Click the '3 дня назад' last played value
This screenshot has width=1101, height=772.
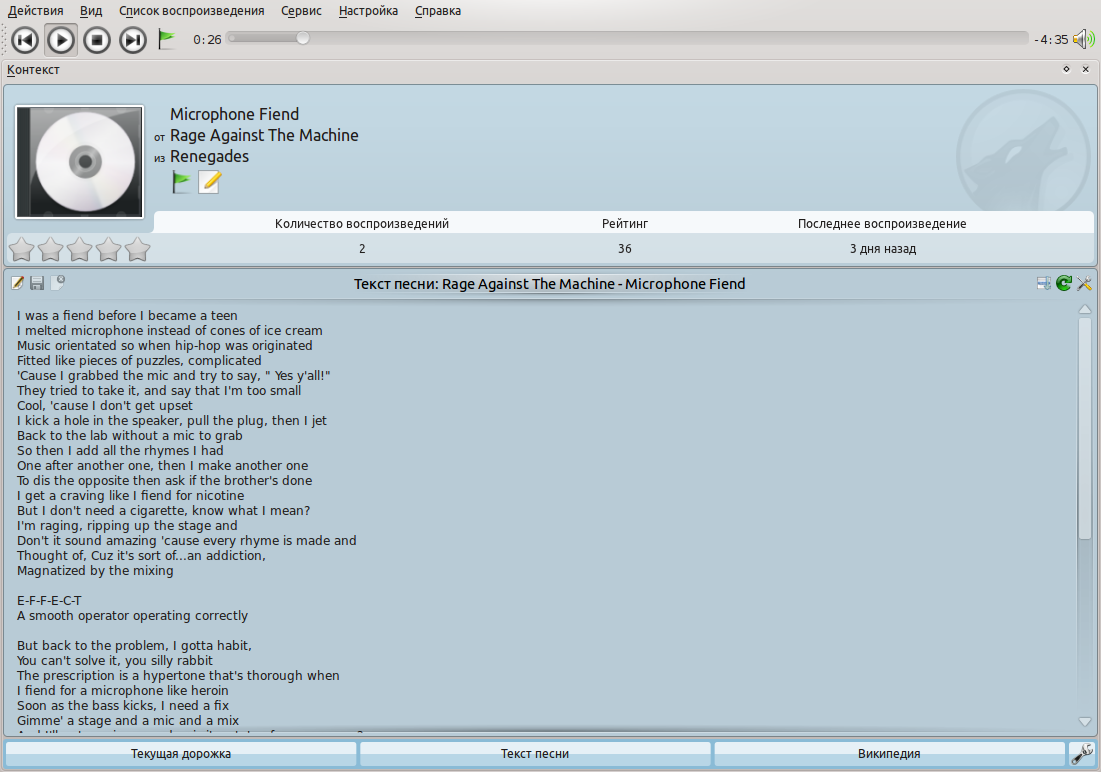[x=883, y=249]
